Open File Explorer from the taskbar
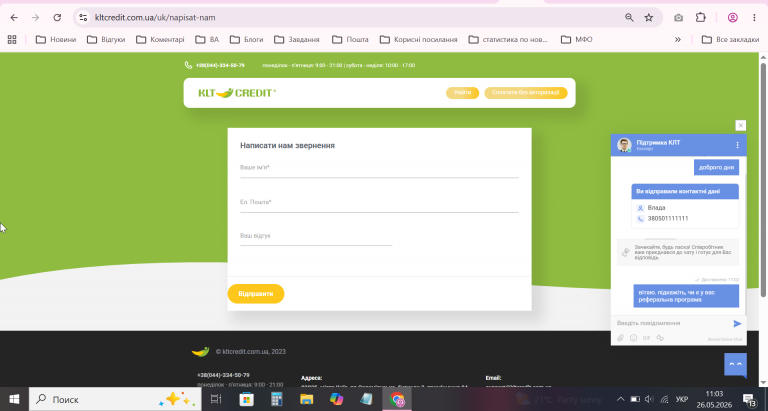 click(307, 399)
